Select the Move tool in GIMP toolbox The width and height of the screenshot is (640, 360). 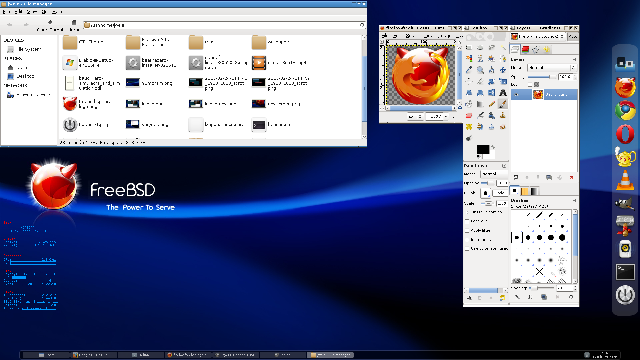coord(503,70)
